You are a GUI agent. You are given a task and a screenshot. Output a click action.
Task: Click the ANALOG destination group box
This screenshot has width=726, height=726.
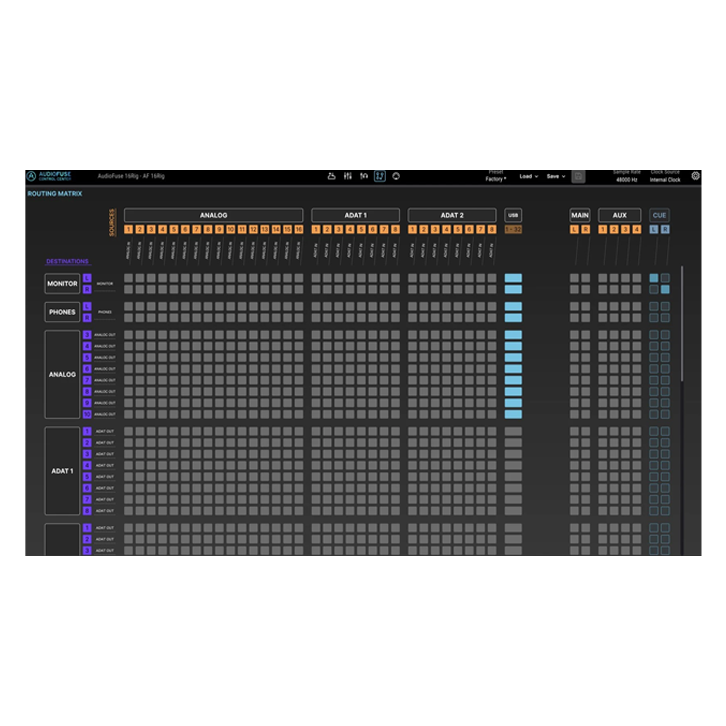[x=62, y=374]
